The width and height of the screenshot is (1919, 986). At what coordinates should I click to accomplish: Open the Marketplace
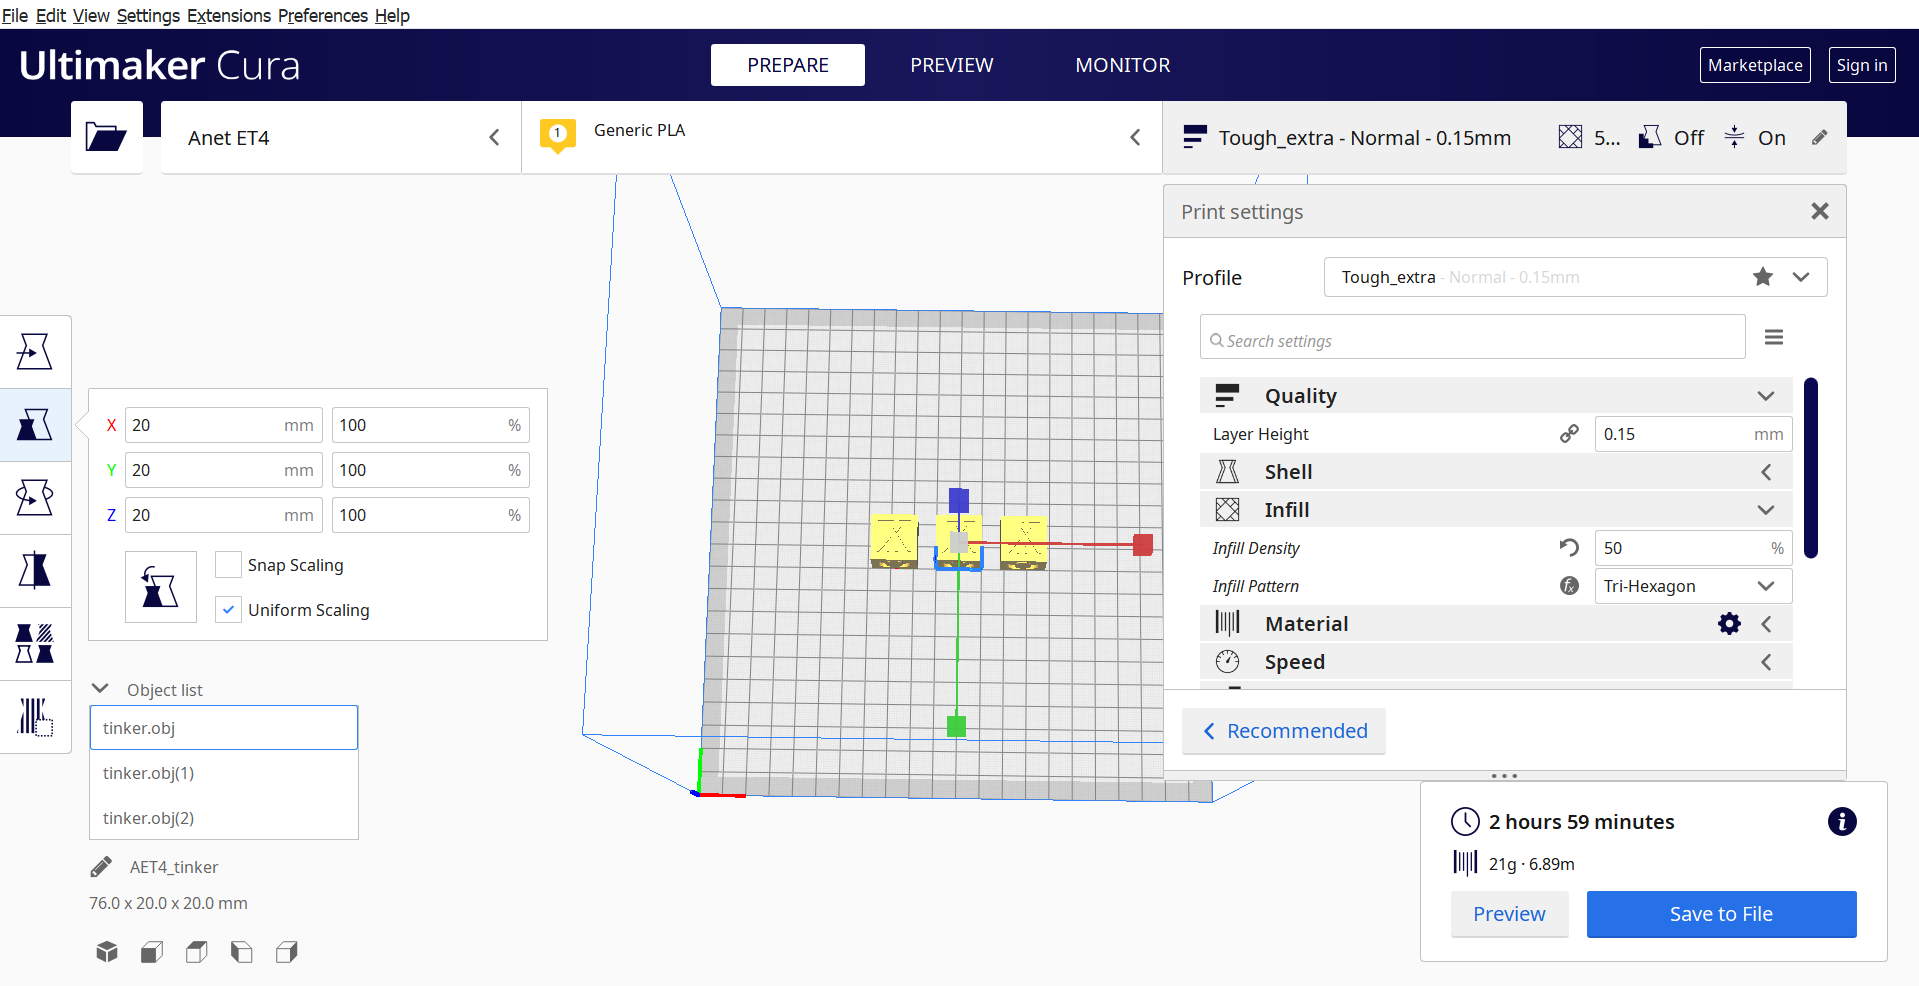point(1755,65)
